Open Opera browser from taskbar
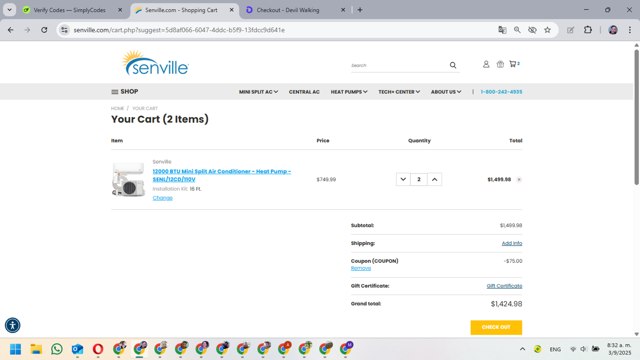640x360 pixels. 98,349
